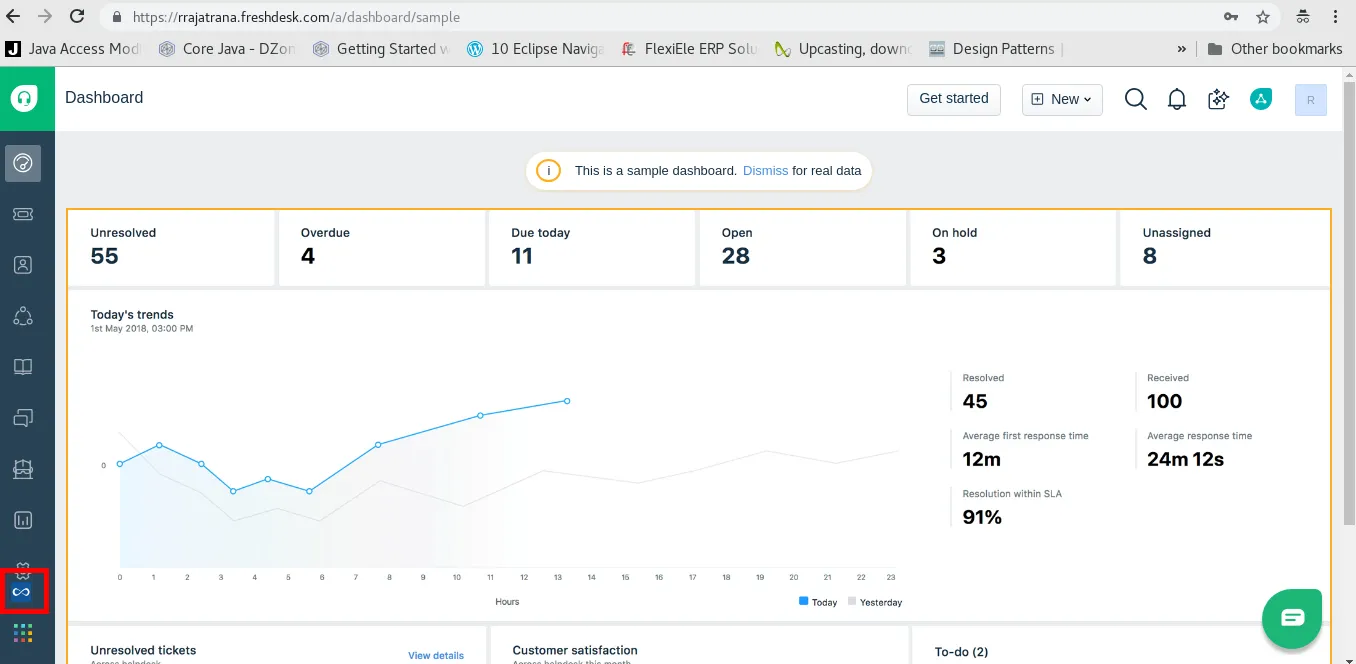Expand the New dropdown button
This screenshot has height=664, width=1356.
point(1062,99)
